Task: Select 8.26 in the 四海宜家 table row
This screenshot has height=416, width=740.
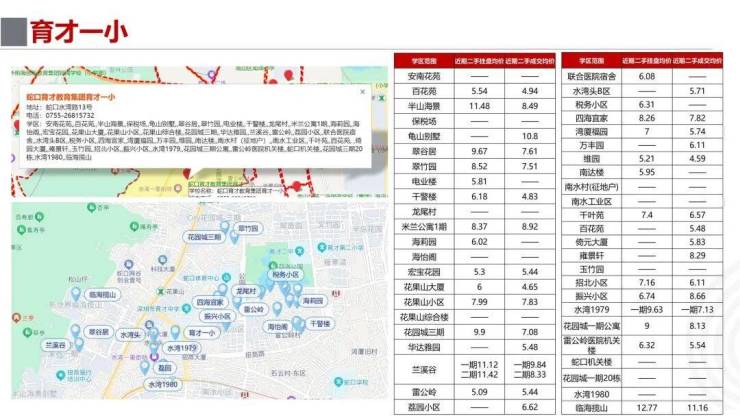Action: tap(647, 118)
